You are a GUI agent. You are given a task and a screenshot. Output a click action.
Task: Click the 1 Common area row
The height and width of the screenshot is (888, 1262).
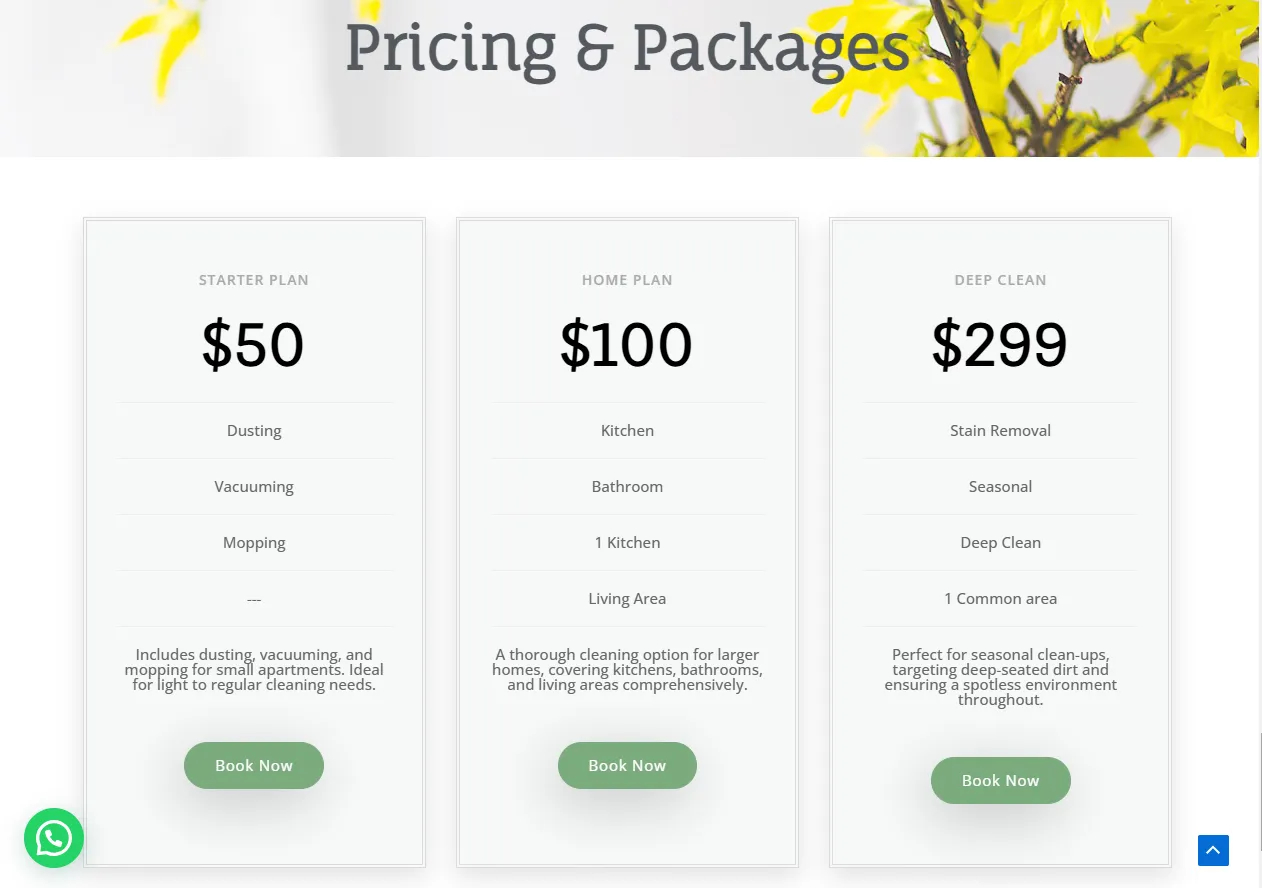(1000, 599)
